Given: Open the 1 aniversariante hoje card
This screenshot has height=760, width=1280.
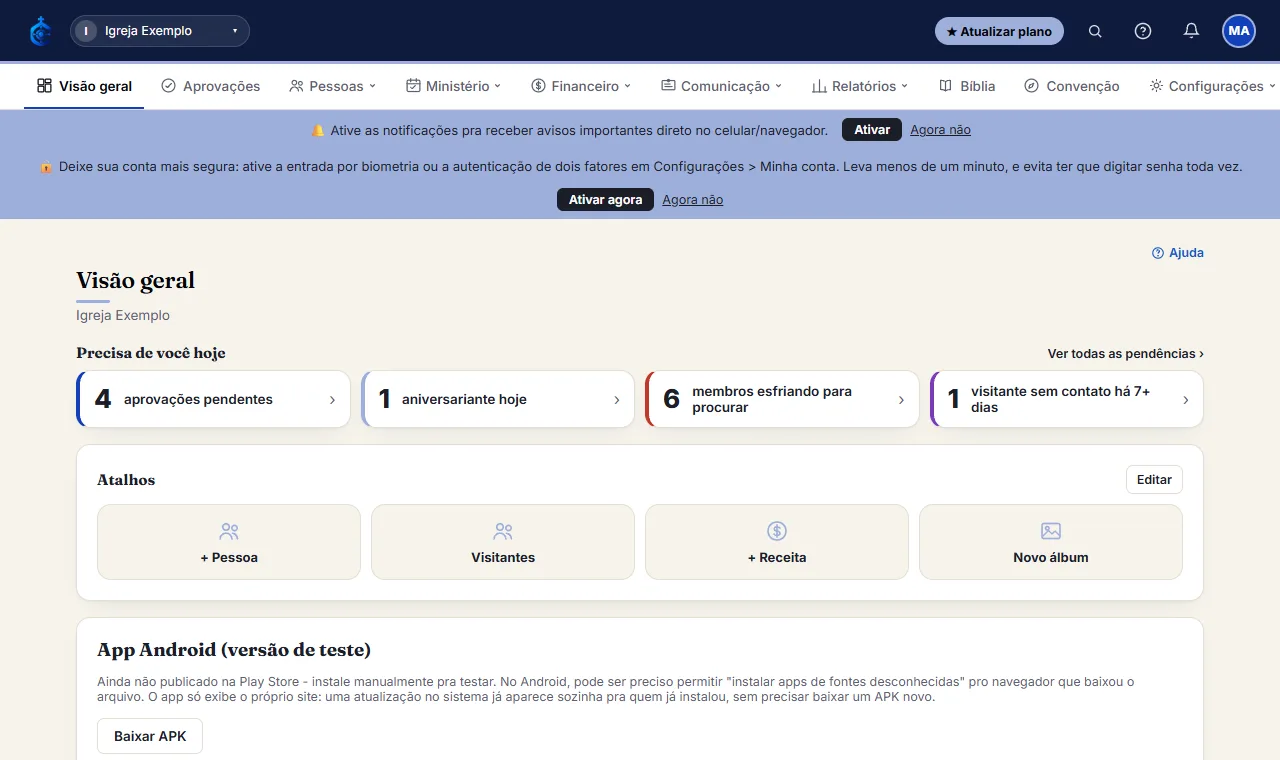Looking at the screenshot, I should (x=497, y=399).
